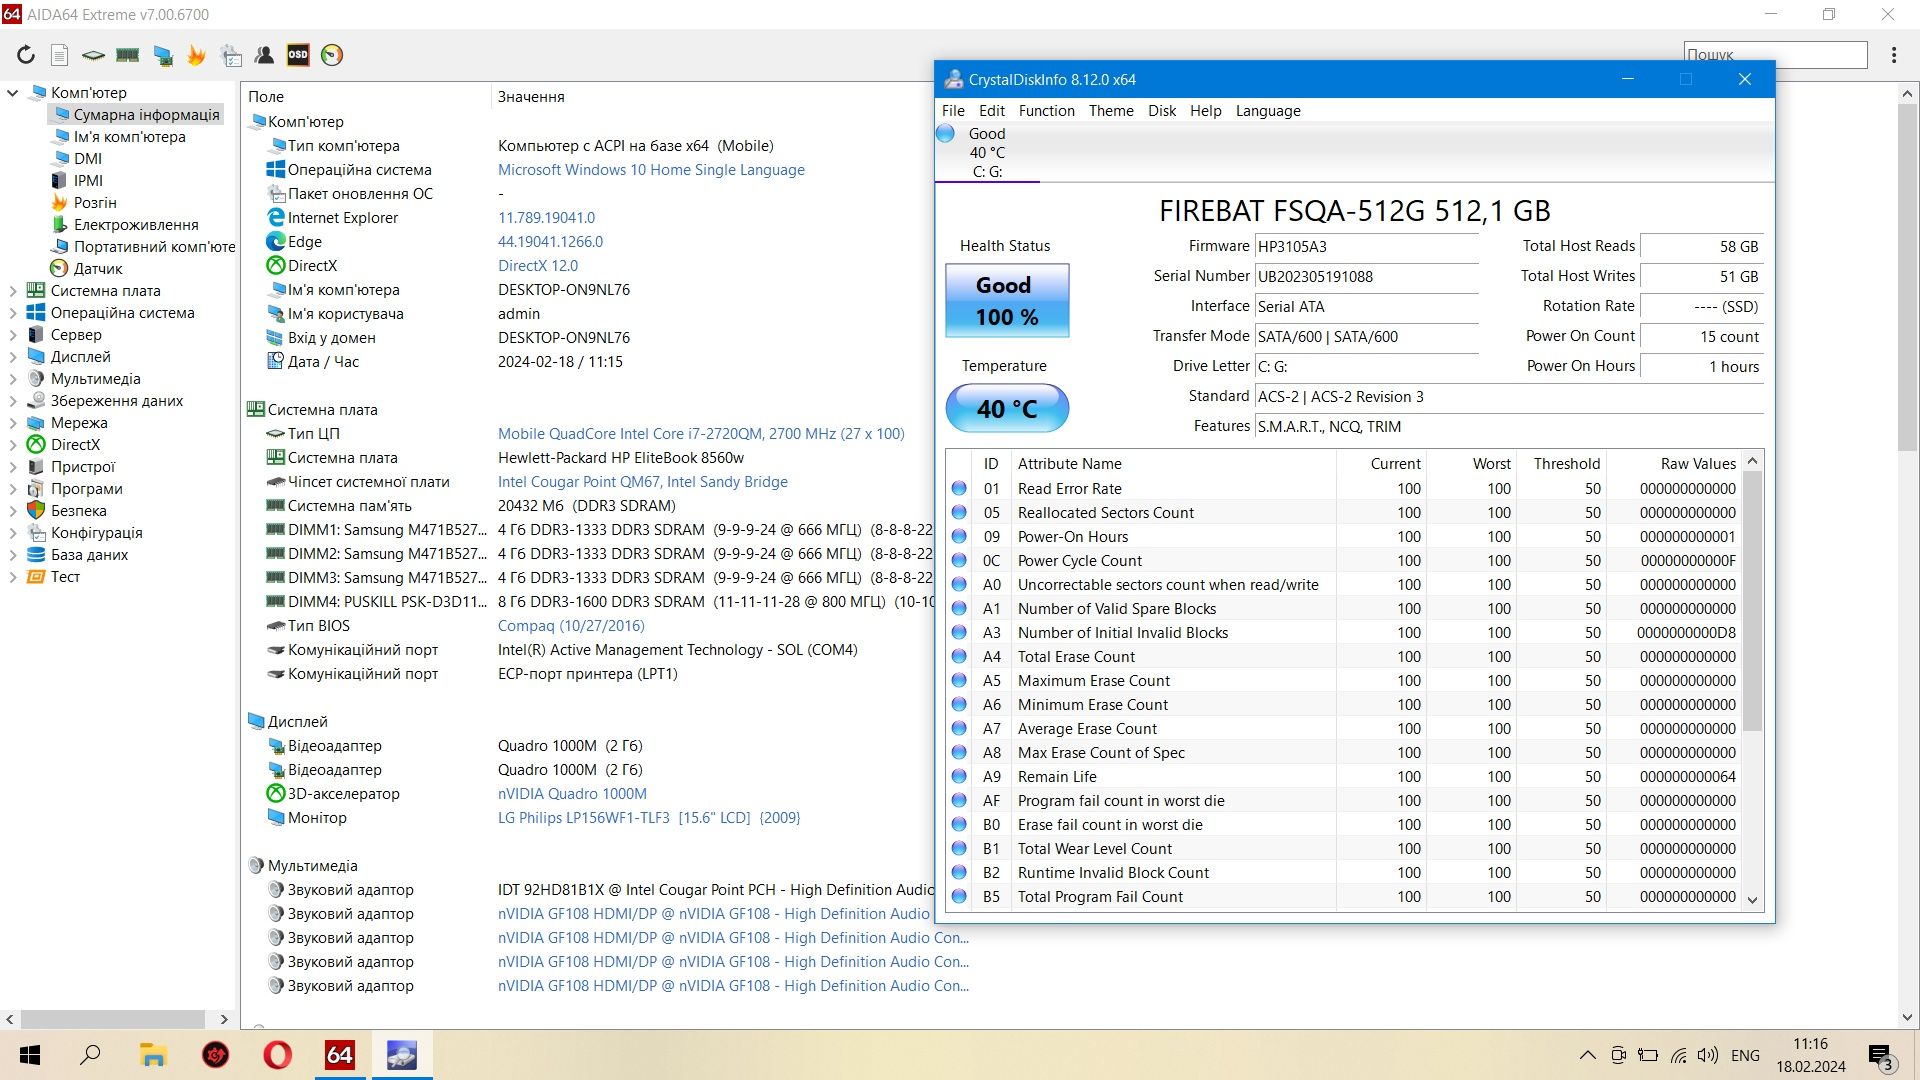Click the Пошук search field in AIDA64

(1775, 55)
